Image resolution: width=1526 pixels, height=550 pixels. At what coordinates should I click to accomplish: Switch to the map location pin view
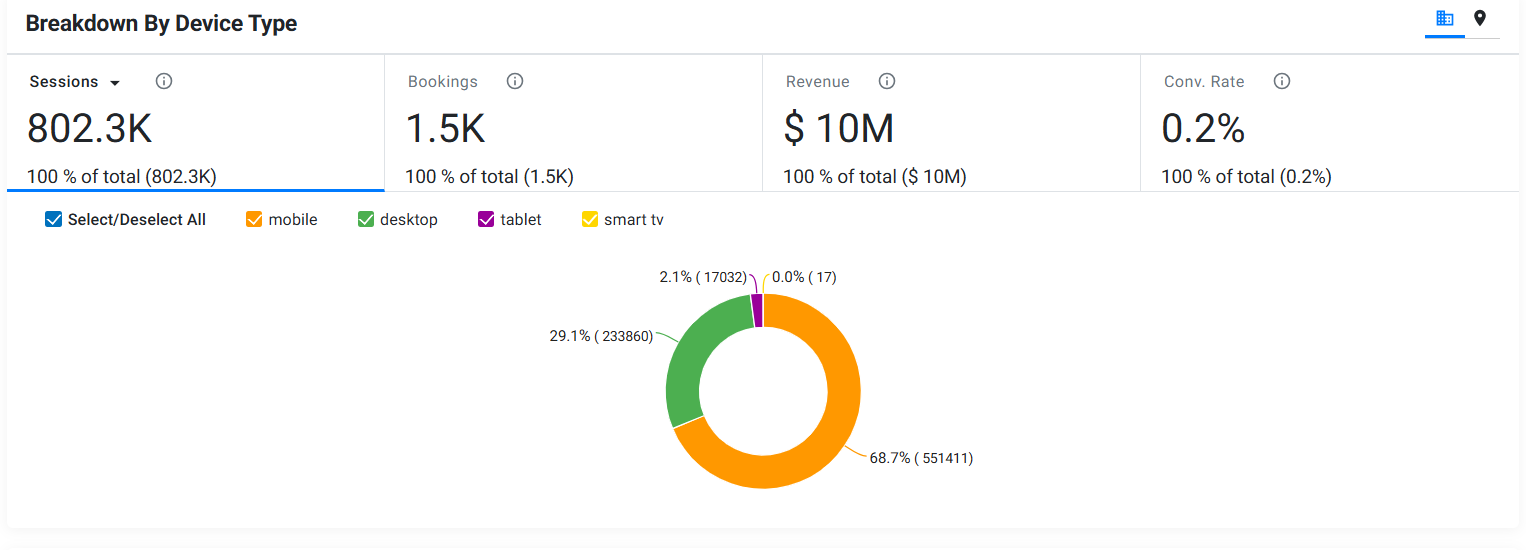(x=1480, y=18)
